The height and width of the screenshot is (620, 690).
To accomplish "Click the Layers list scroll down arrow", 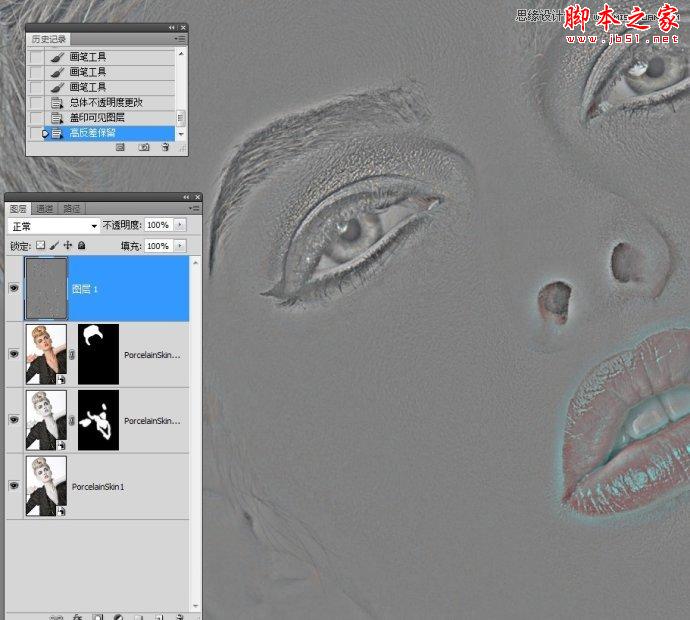I will click(195, 605).
